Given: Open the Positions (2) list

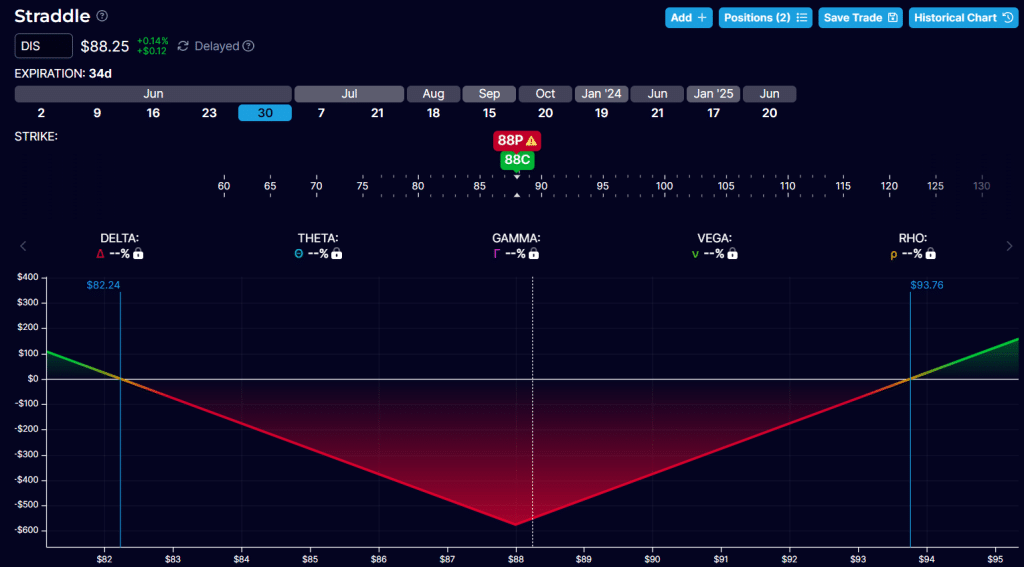Looking at the screenshot, I should coord(766,18).
